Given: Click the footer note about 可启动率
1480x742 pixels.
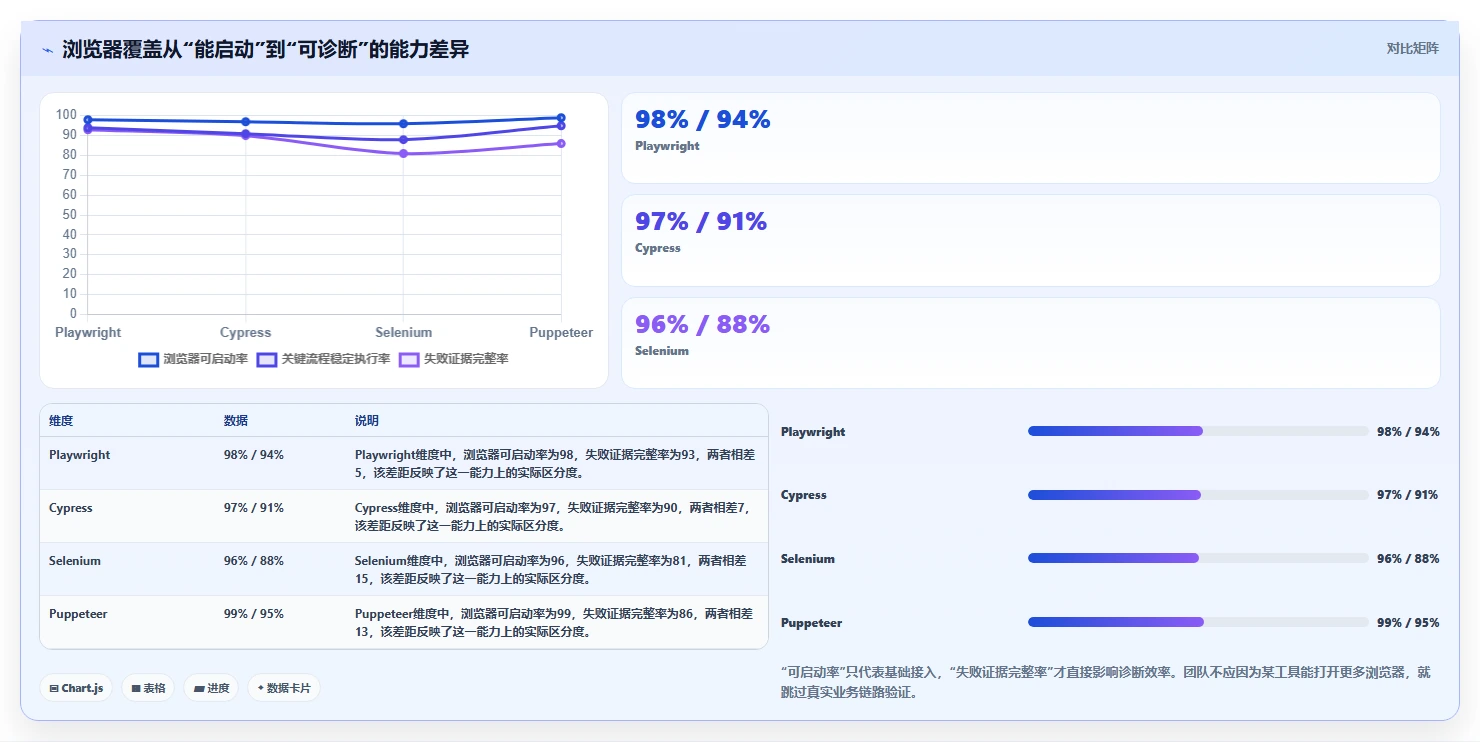Looking at the screenshot, I should click(1106, 682).
